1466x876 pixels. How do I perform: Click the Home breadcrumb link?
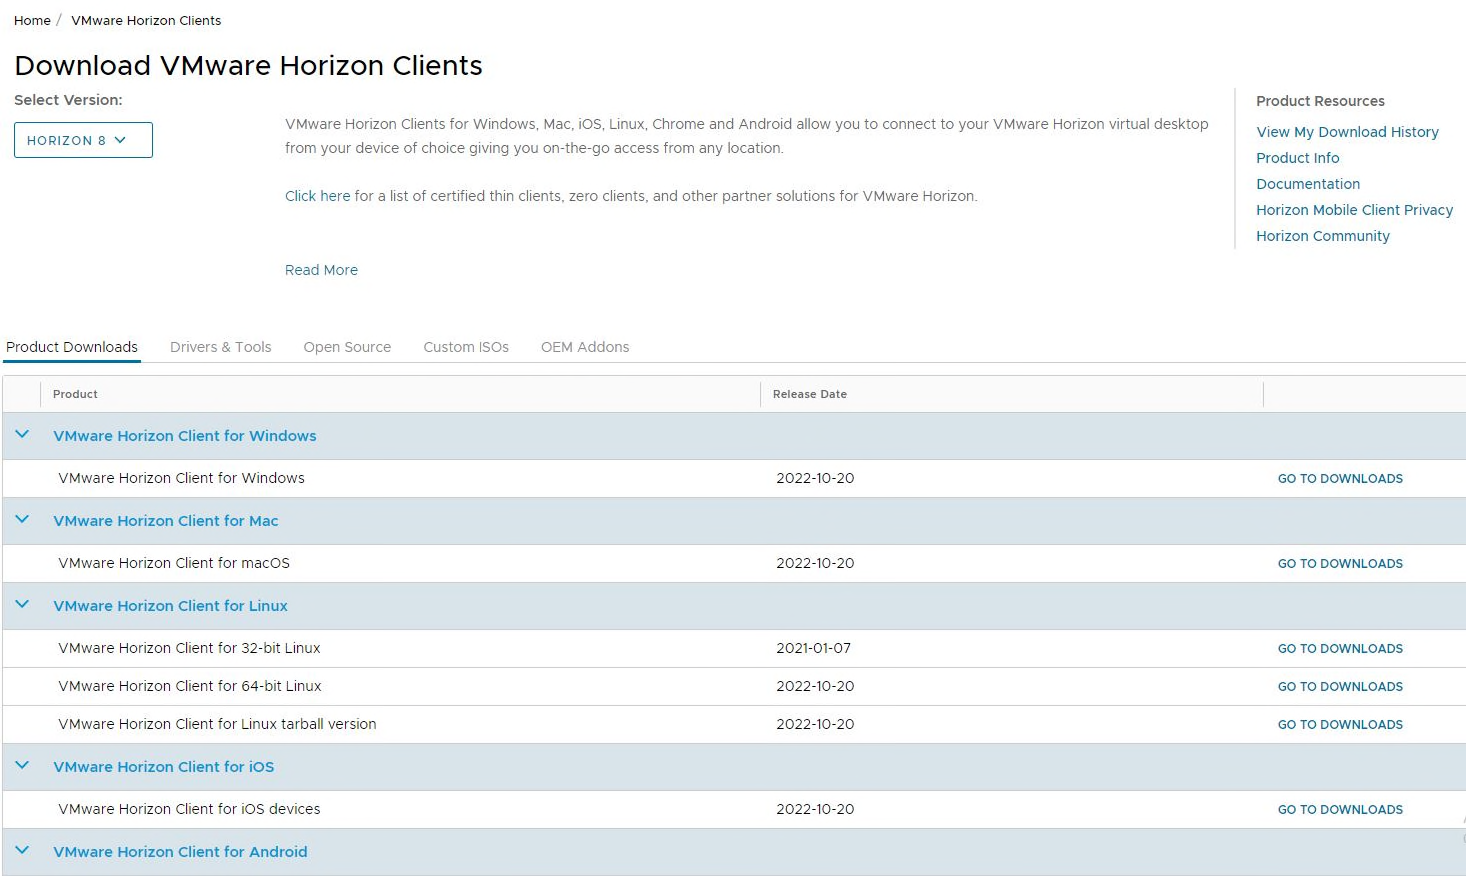(x=32, y=20)
